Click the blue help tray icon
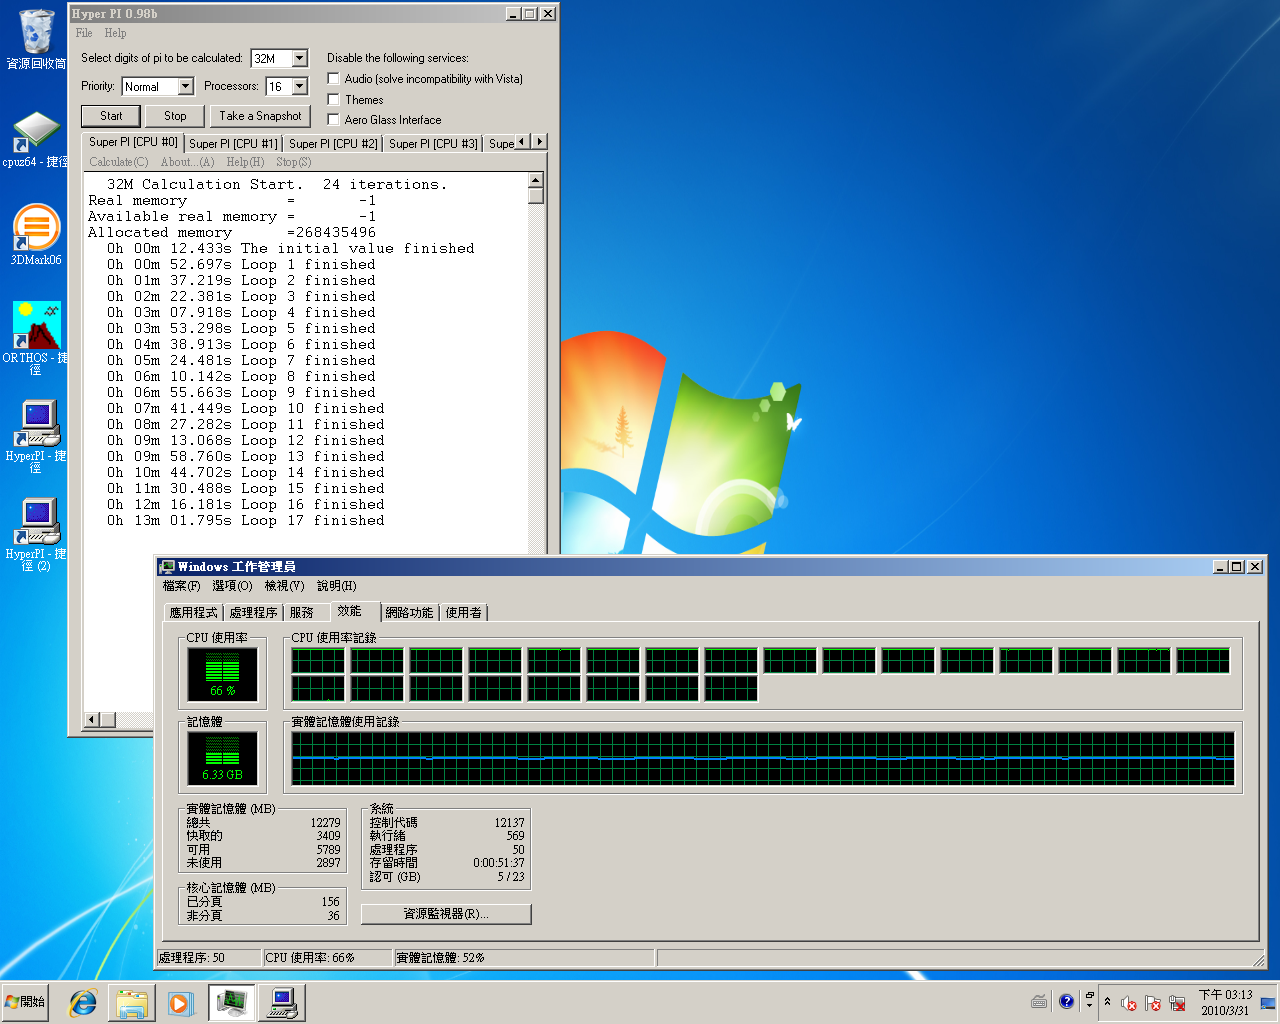This screenshot has height=1024, width=1280. 1066,1001
